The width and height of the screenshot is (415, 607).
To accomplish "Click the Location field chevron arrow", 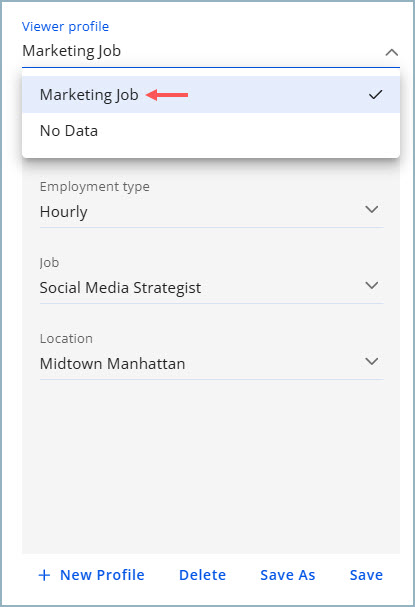I will coord(372,361).
